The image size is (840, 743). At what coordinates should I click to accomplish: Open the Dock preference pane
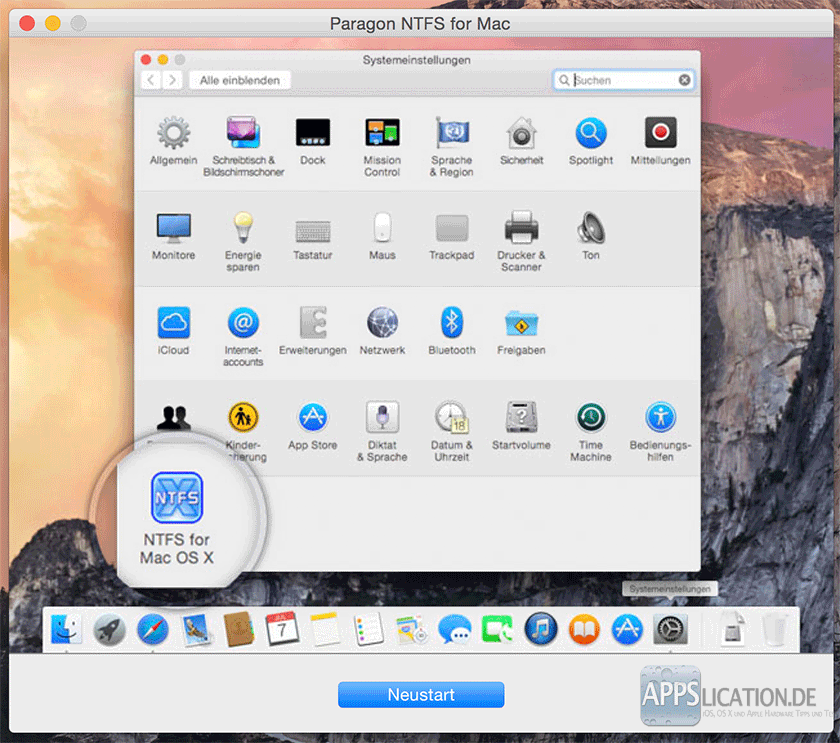(313, 141)
